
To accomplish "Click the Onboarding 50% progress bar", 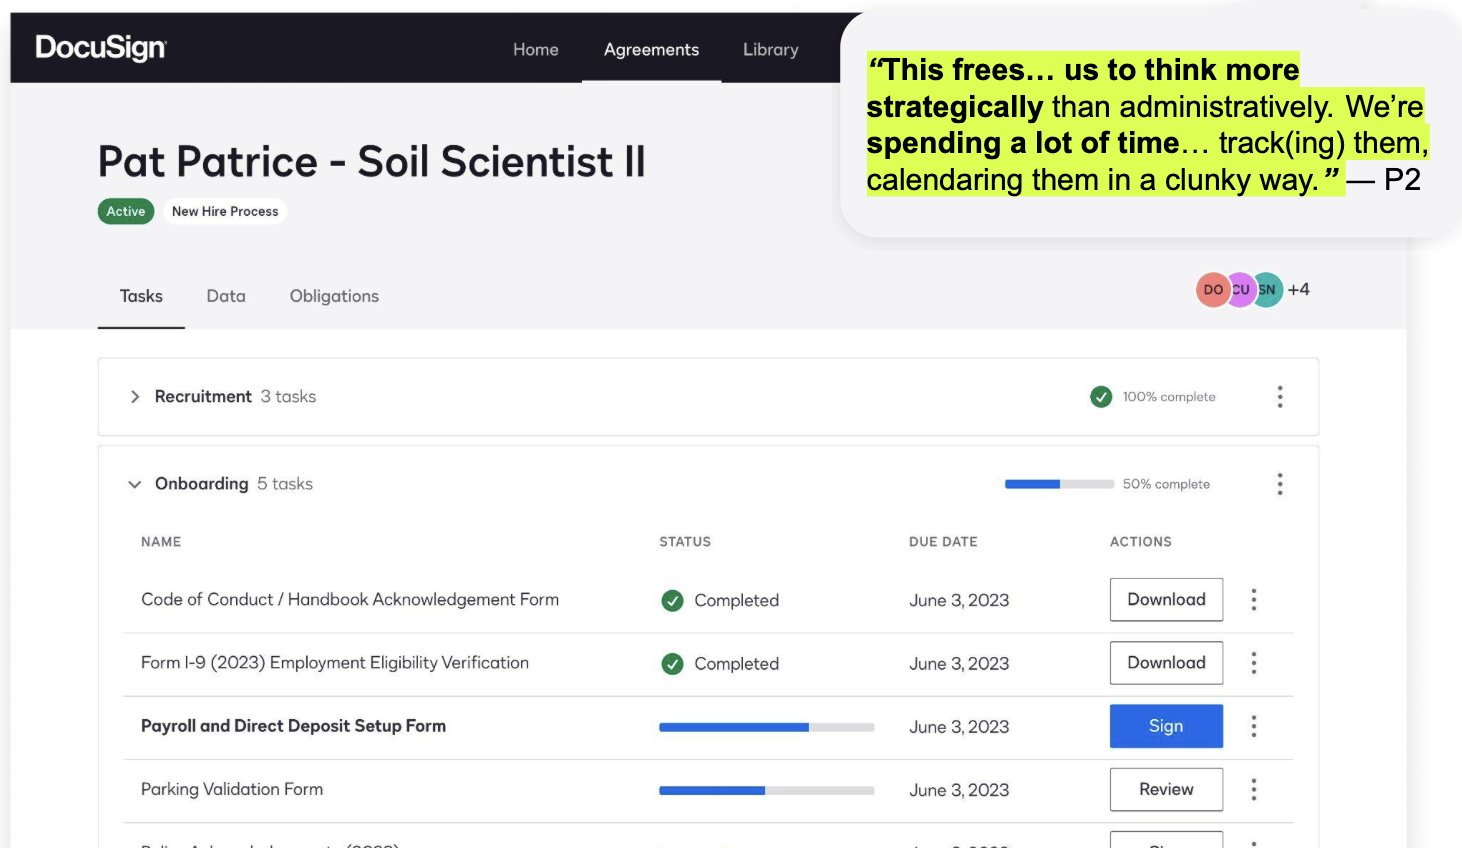I will point(1060,484).
